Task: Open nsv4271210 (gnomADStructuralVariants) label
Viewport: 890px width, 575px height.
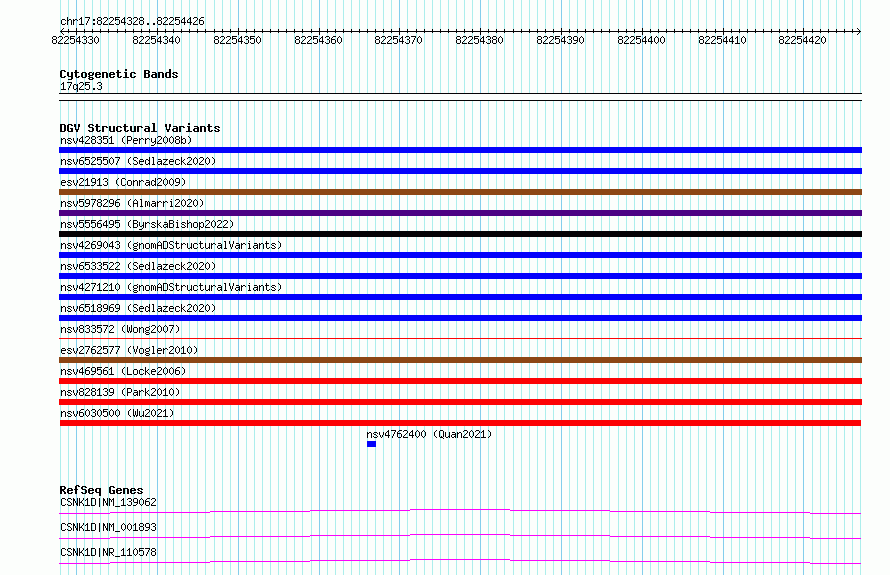Action: point(171,287)
